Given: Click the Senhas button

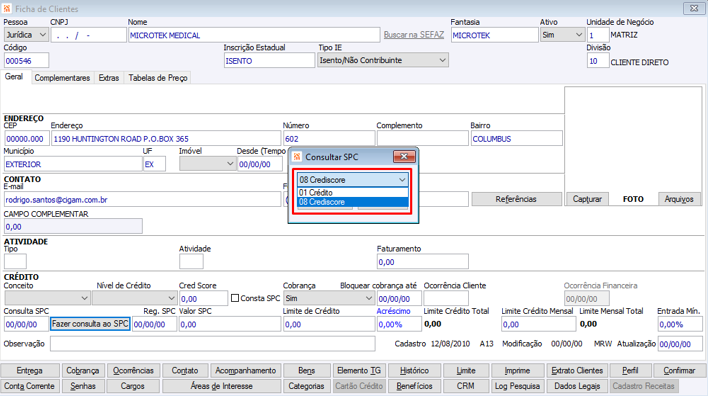Looking at the screenshot, I should [x=83, y=386].
